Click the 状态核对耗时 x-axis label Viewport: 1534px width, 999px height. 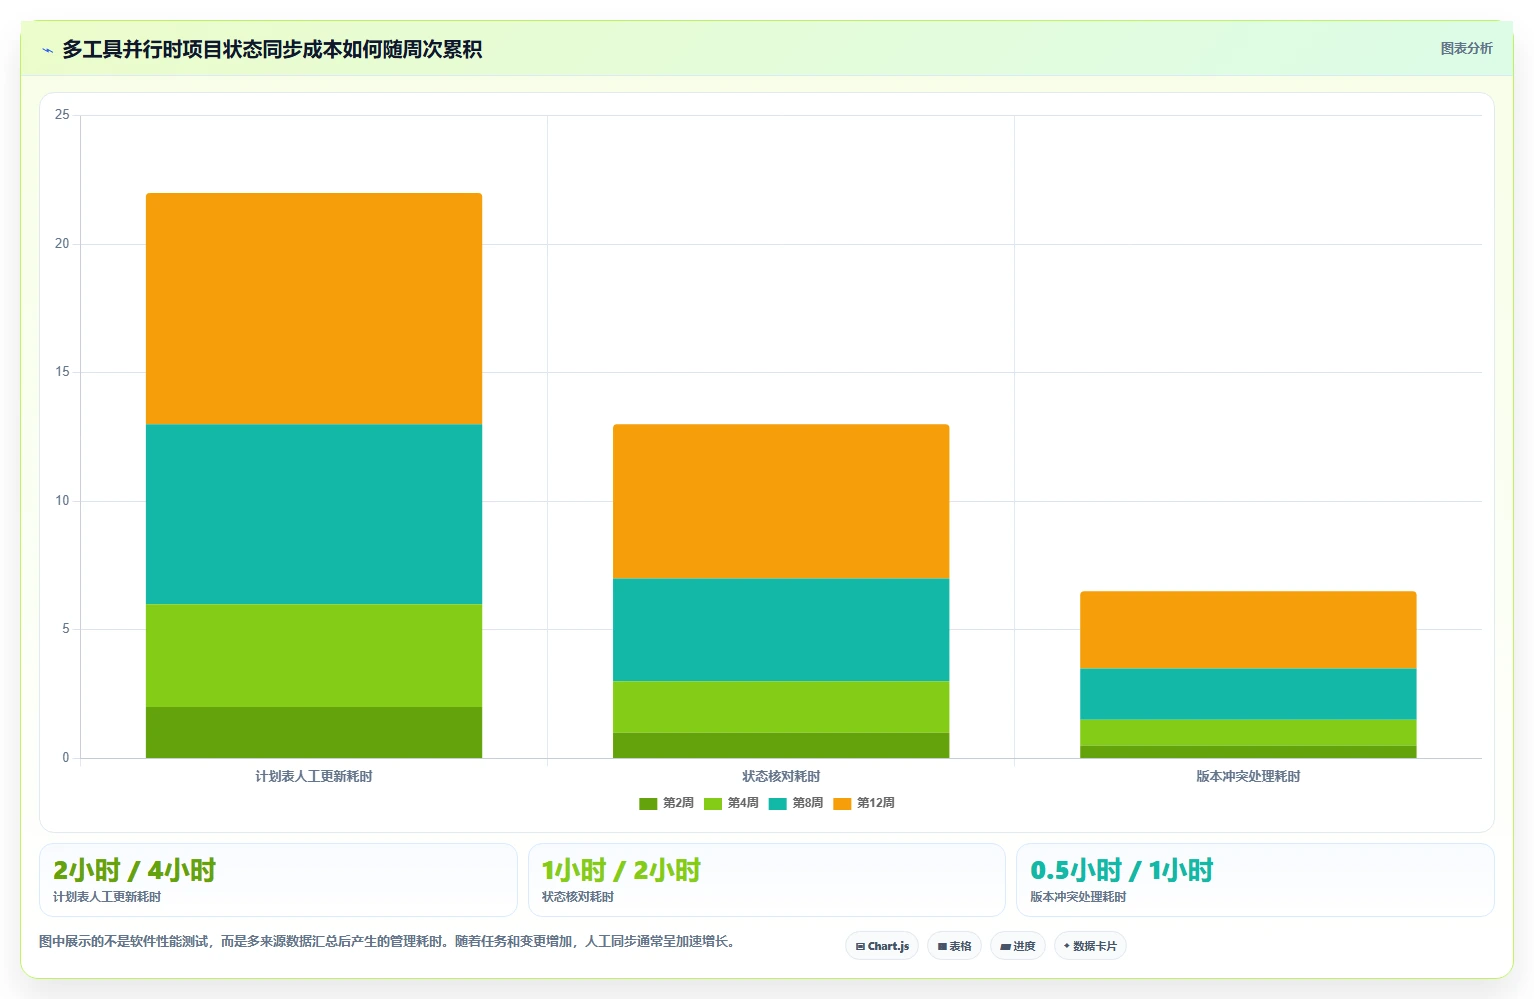[x=781, y=776]
